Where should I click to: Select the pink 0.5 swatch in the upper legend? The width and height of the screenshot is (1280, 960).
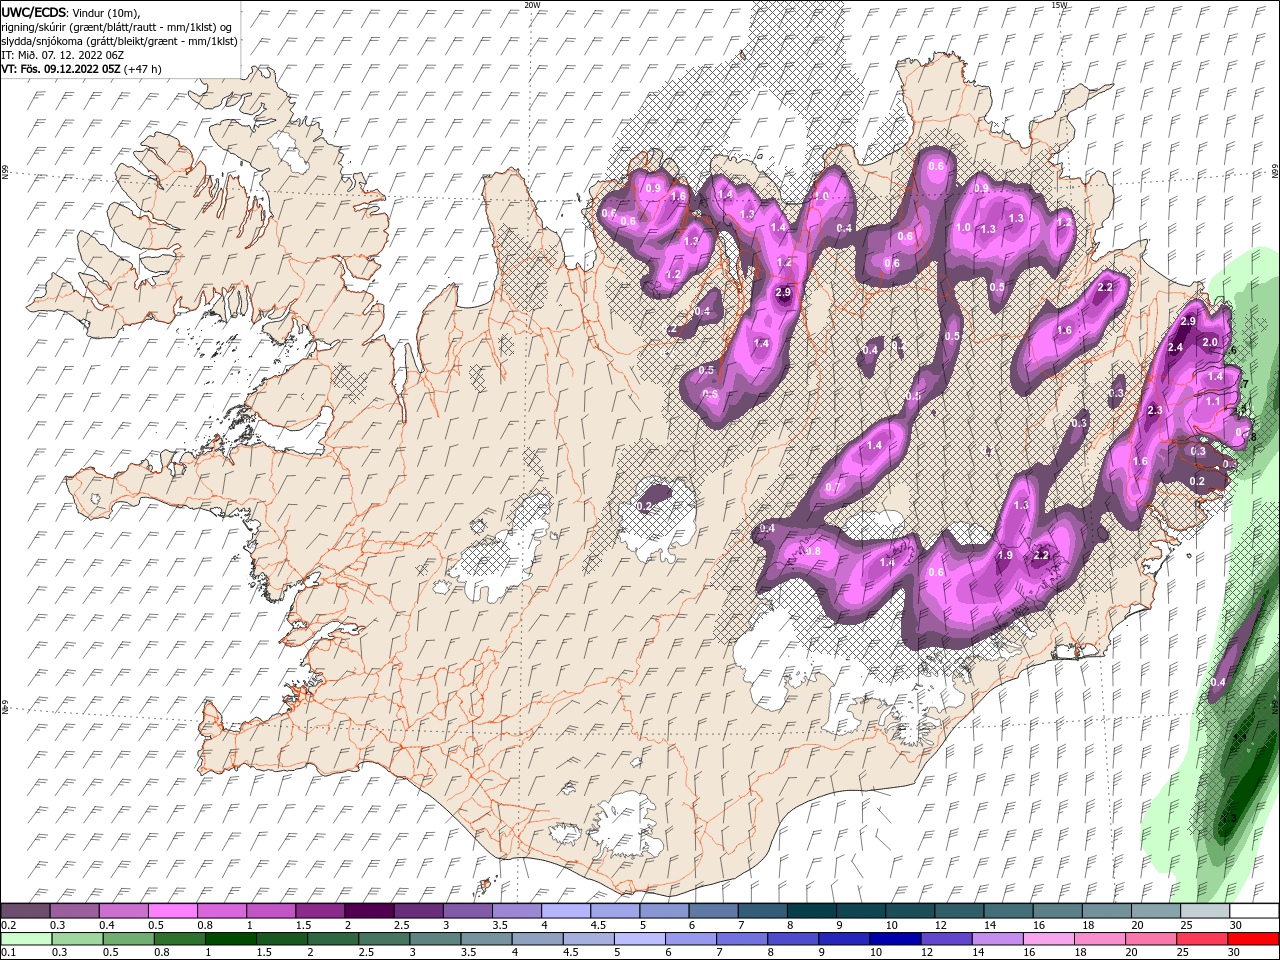pos(172,911)
